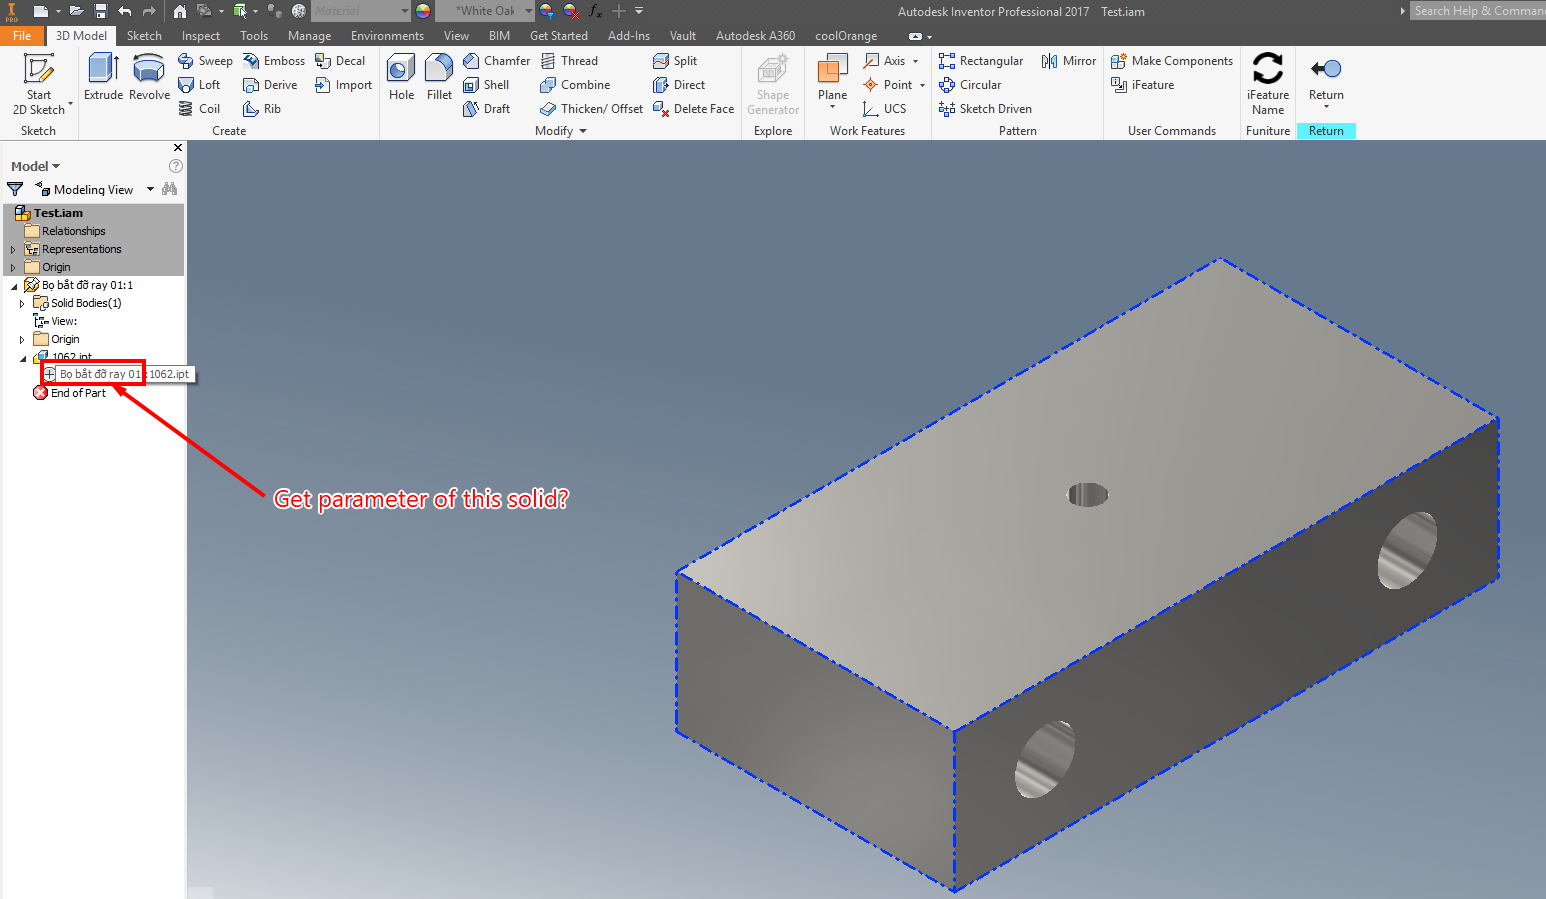Activate the Shell tool
This screenshot has height=899, width=1546.
click(x=489, y=84)
